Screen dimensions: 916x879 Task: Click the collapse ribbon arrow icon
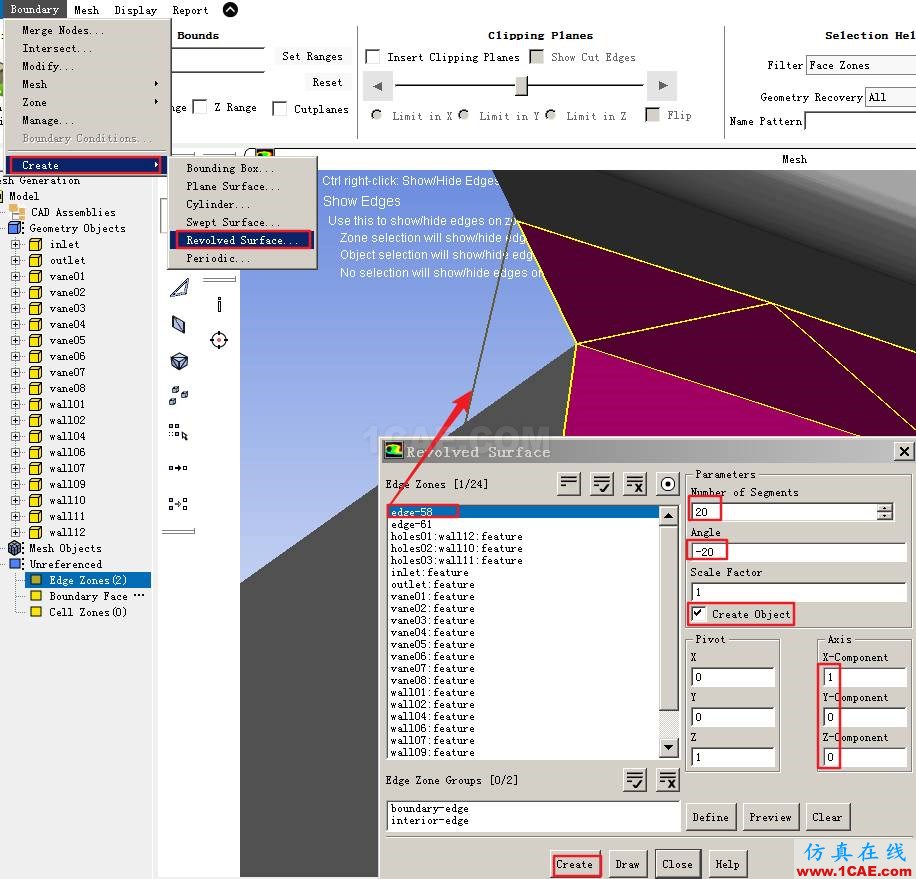pyautogui.click(x=231, y=10)
